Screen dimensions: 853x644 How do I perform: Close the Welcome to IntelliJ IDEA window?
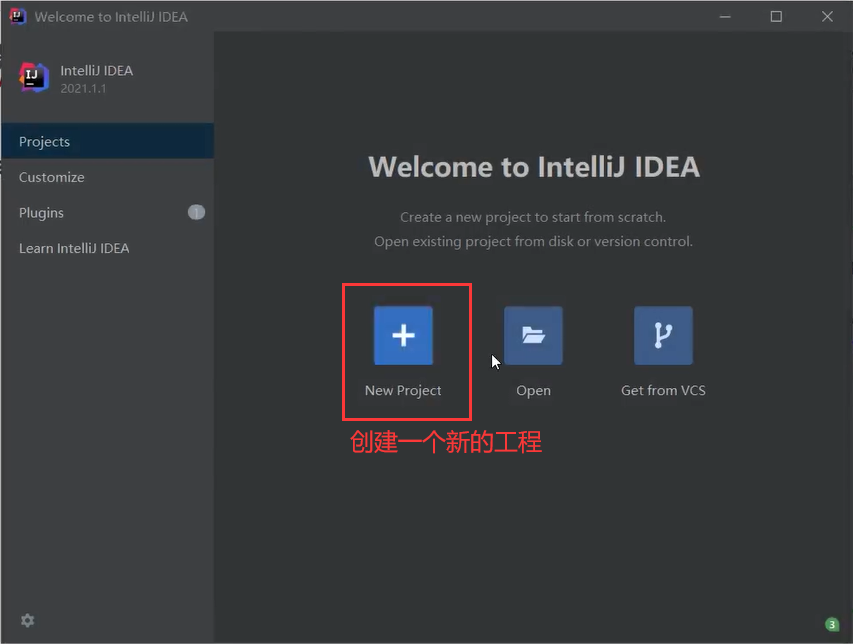tap(827, 17)
